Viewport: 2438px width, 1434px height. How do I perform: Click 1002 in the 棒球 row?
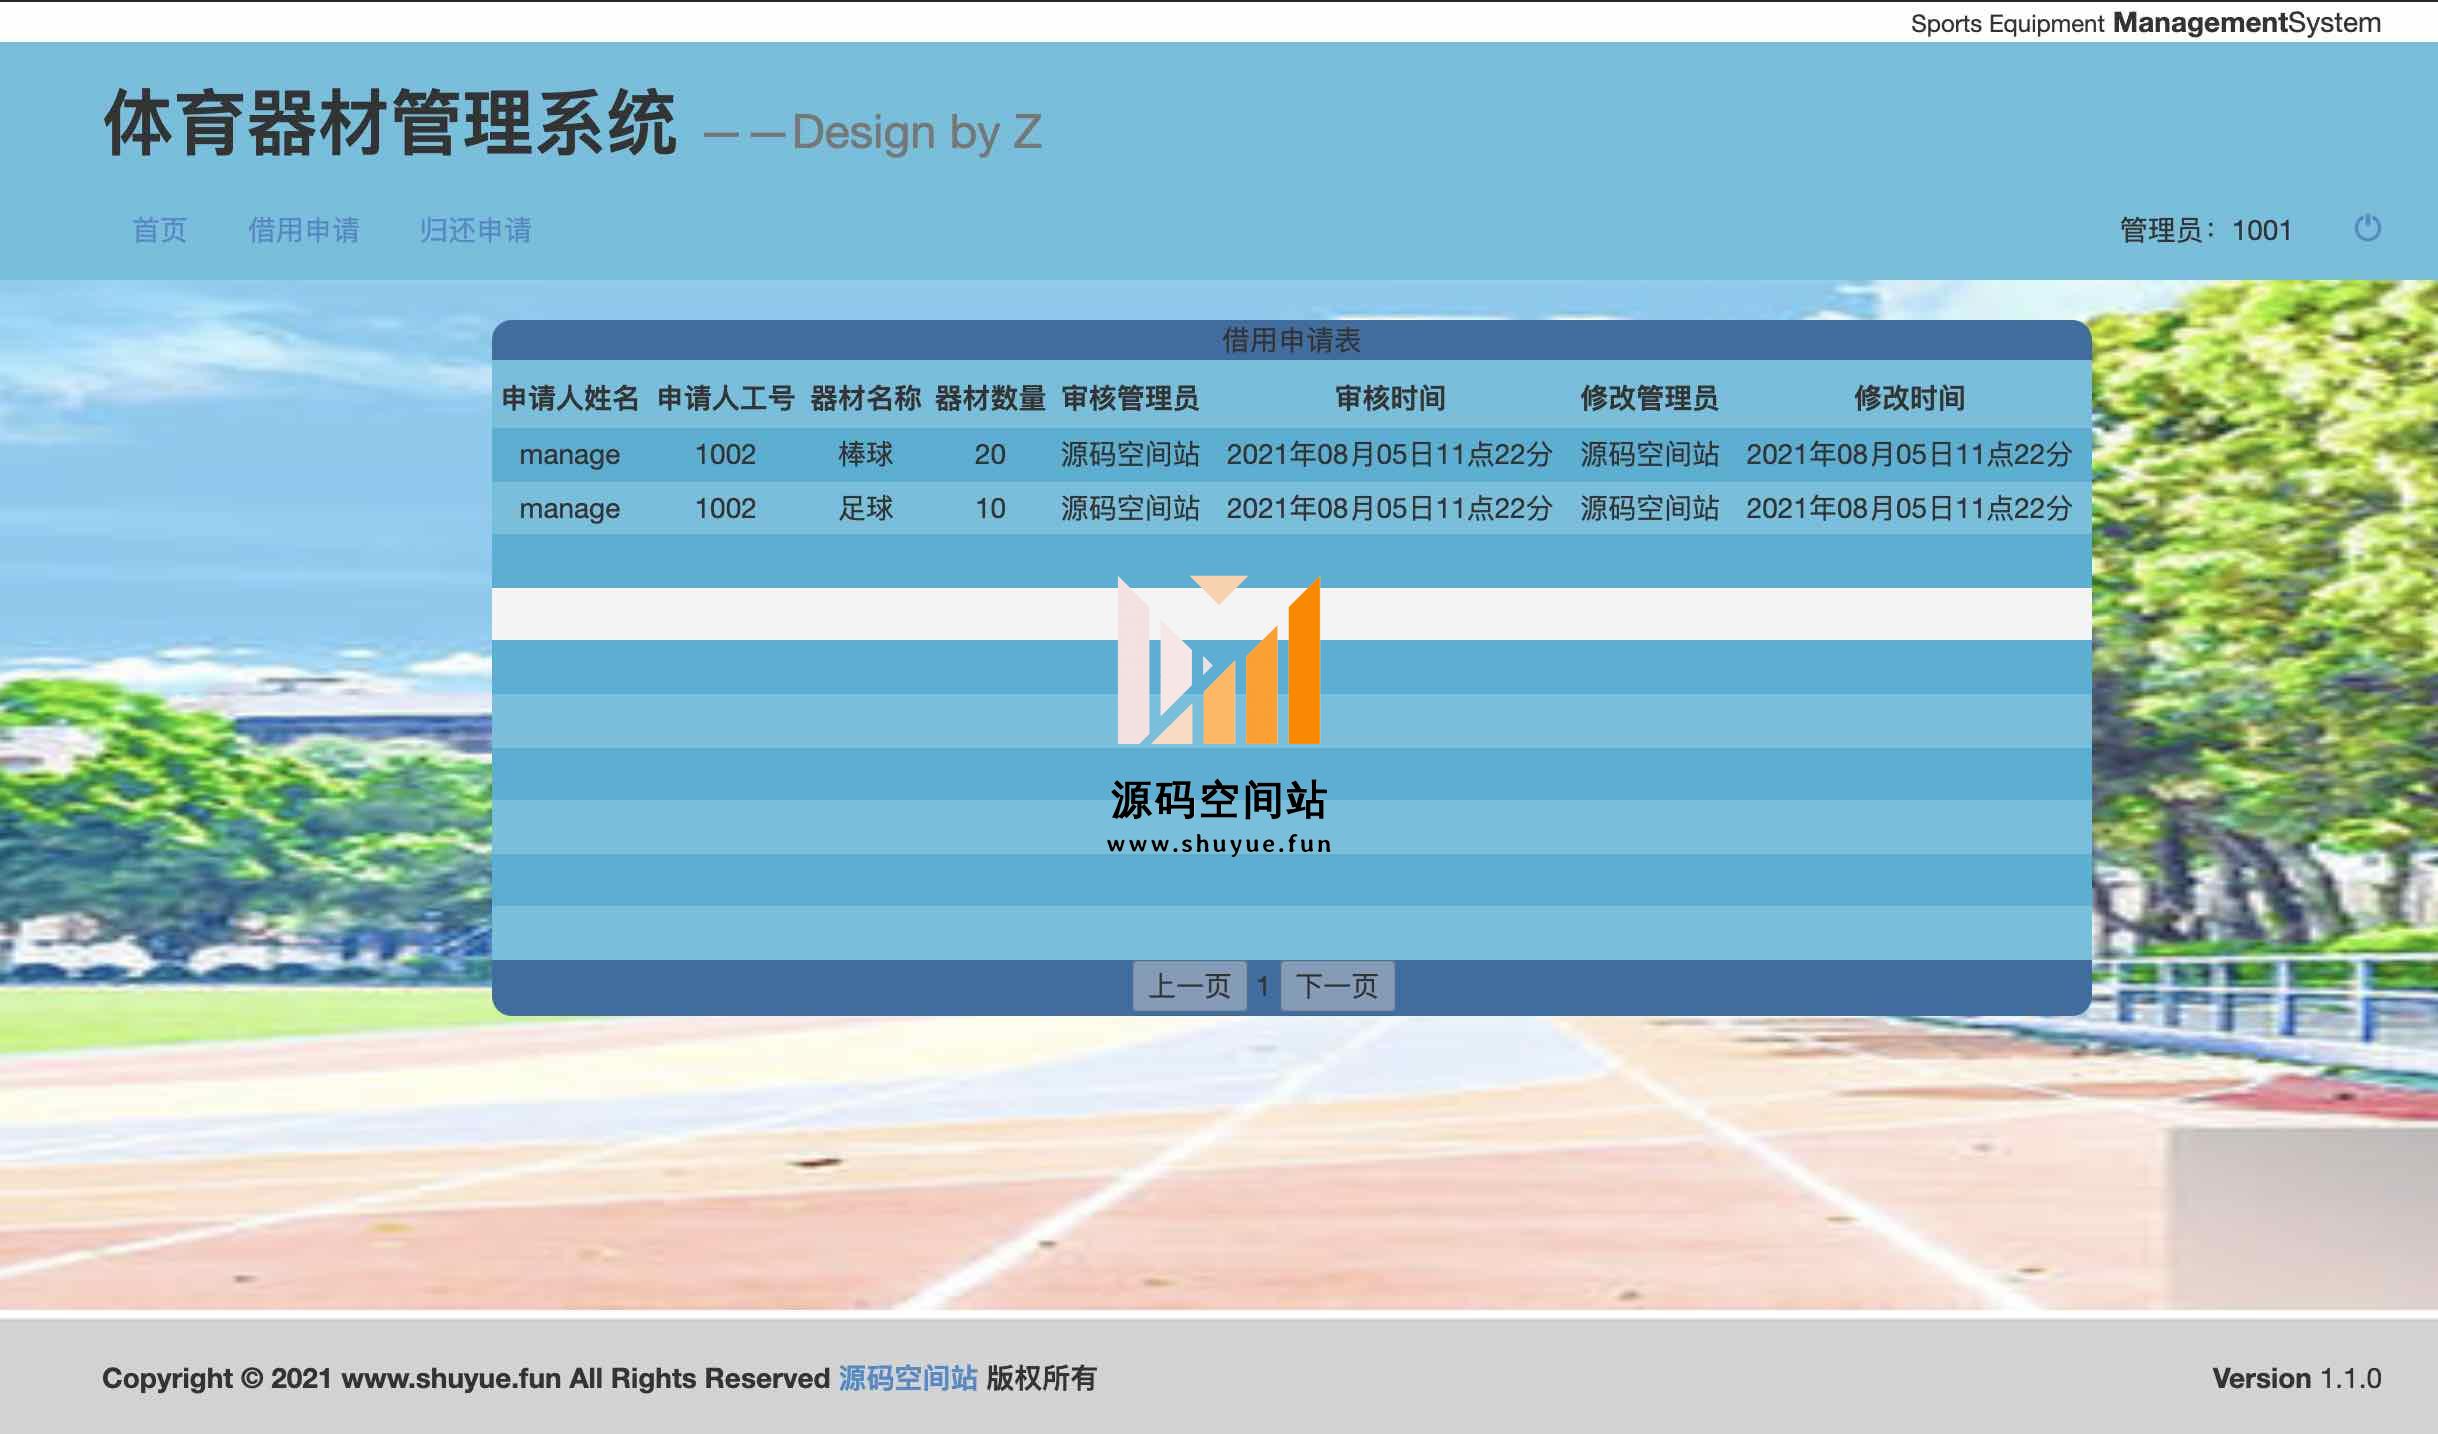pos(726,454)
